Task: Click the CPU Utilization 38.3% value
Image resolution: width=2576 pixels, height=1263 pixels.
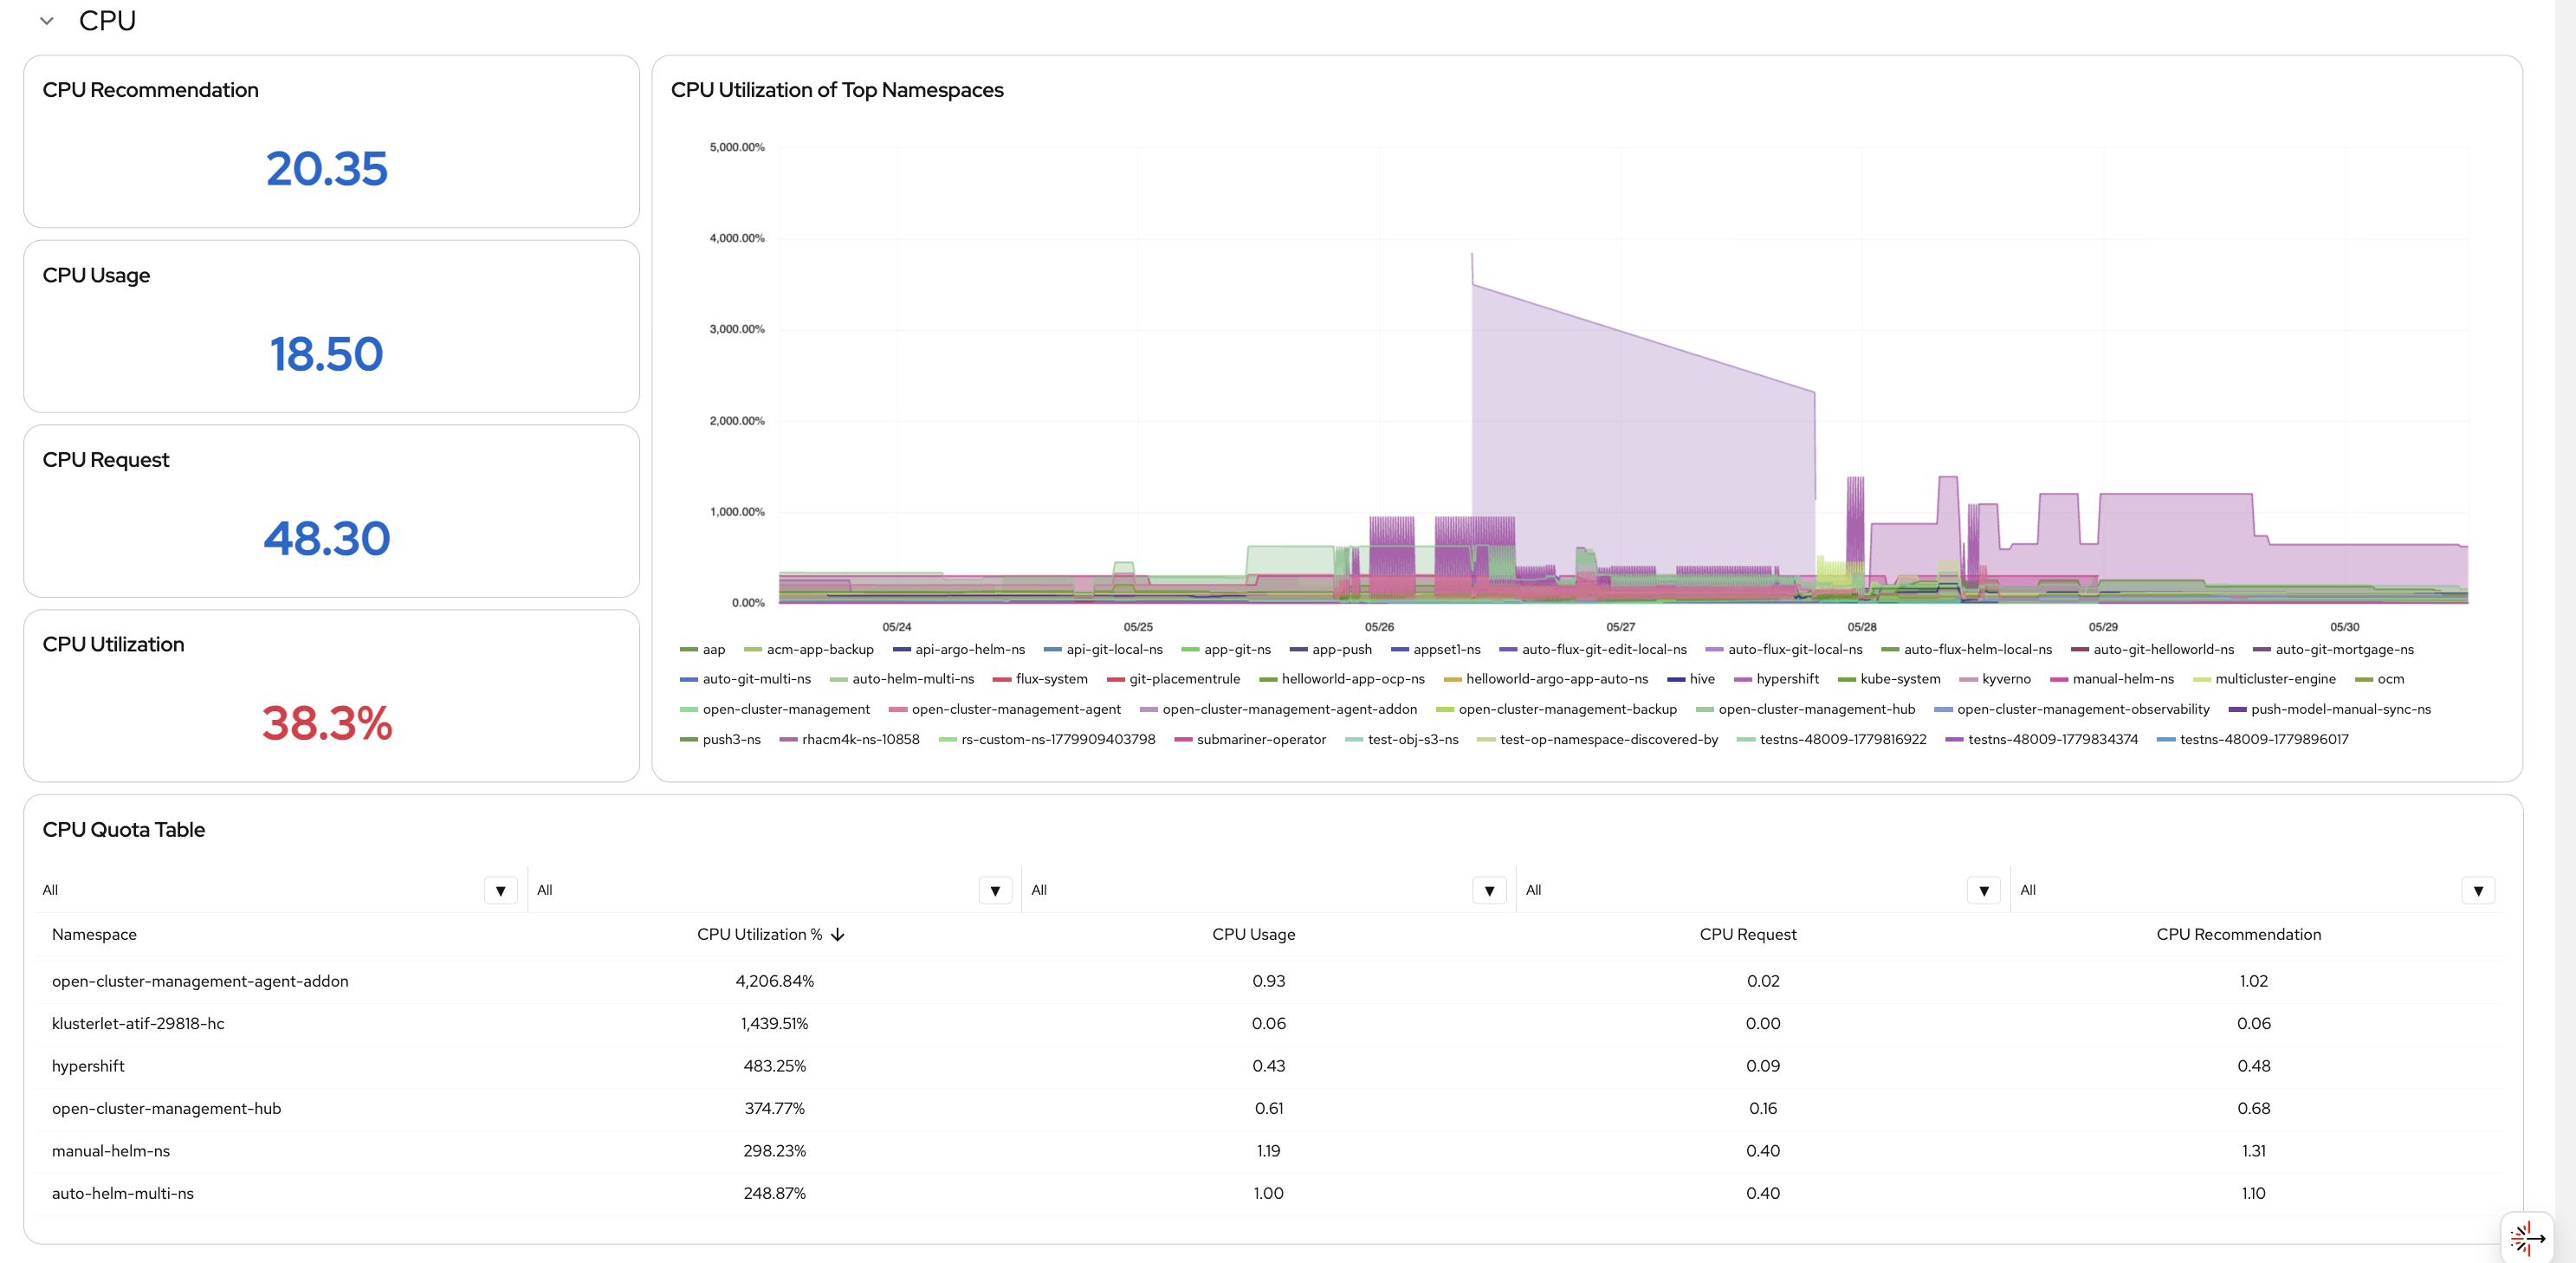Action: 327,723
